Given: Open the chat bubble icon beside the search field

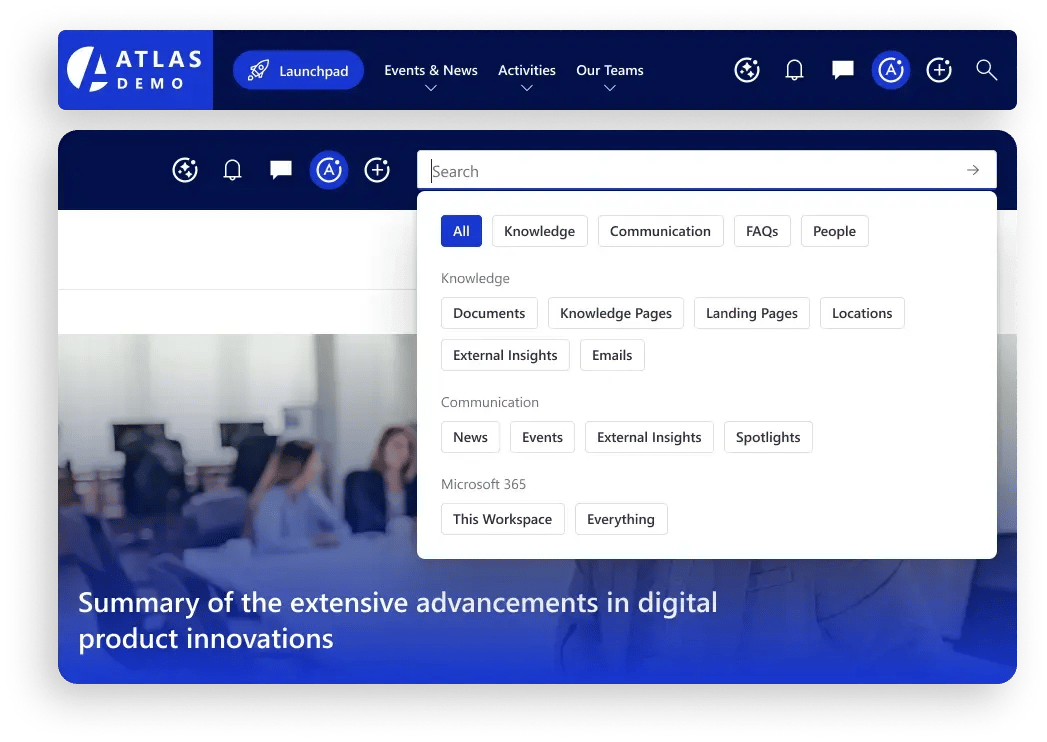Looking at the screenshot, I should [281, 171].
